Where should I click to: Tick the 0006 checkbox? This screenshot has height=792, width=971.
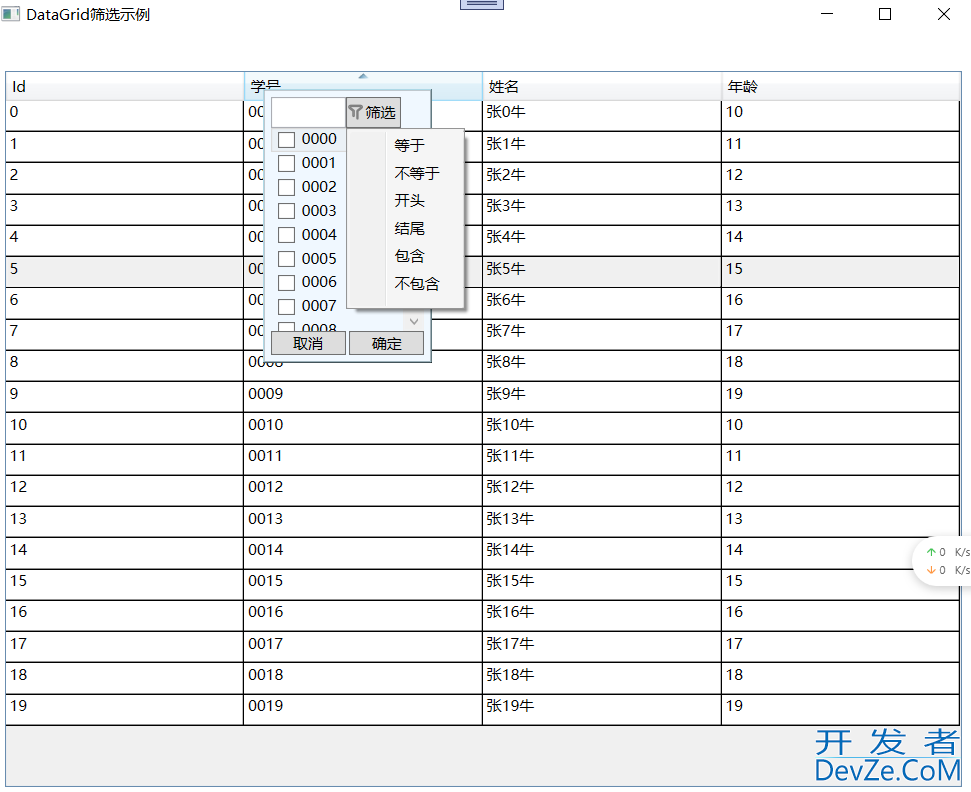(286, 283)
